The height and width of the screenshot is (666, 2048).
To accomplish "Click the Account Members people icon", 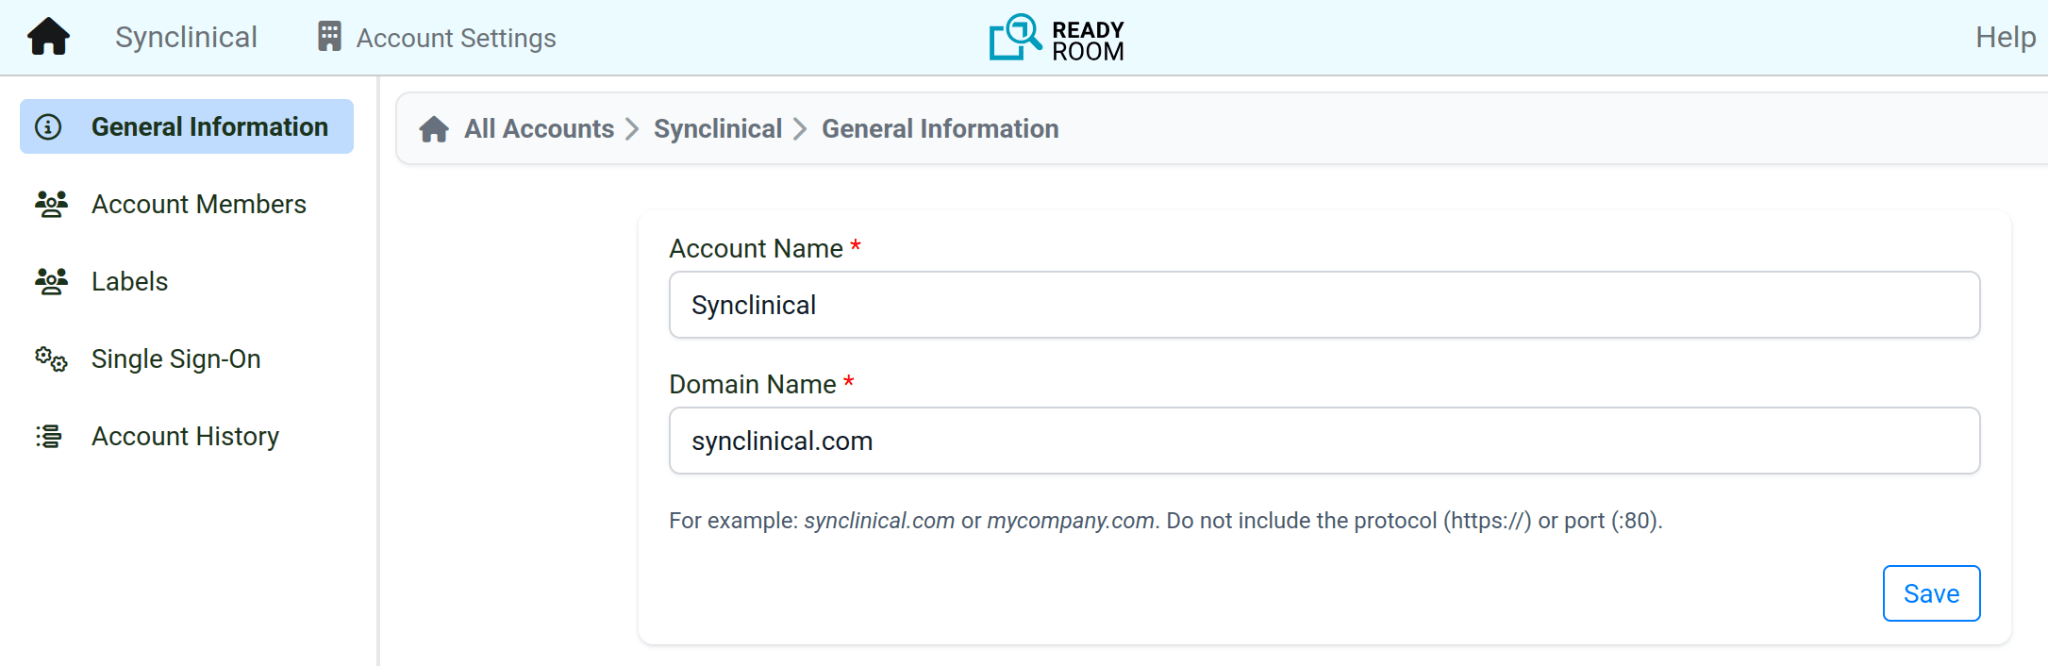I will pyautogui.click(x=51, y=204).
